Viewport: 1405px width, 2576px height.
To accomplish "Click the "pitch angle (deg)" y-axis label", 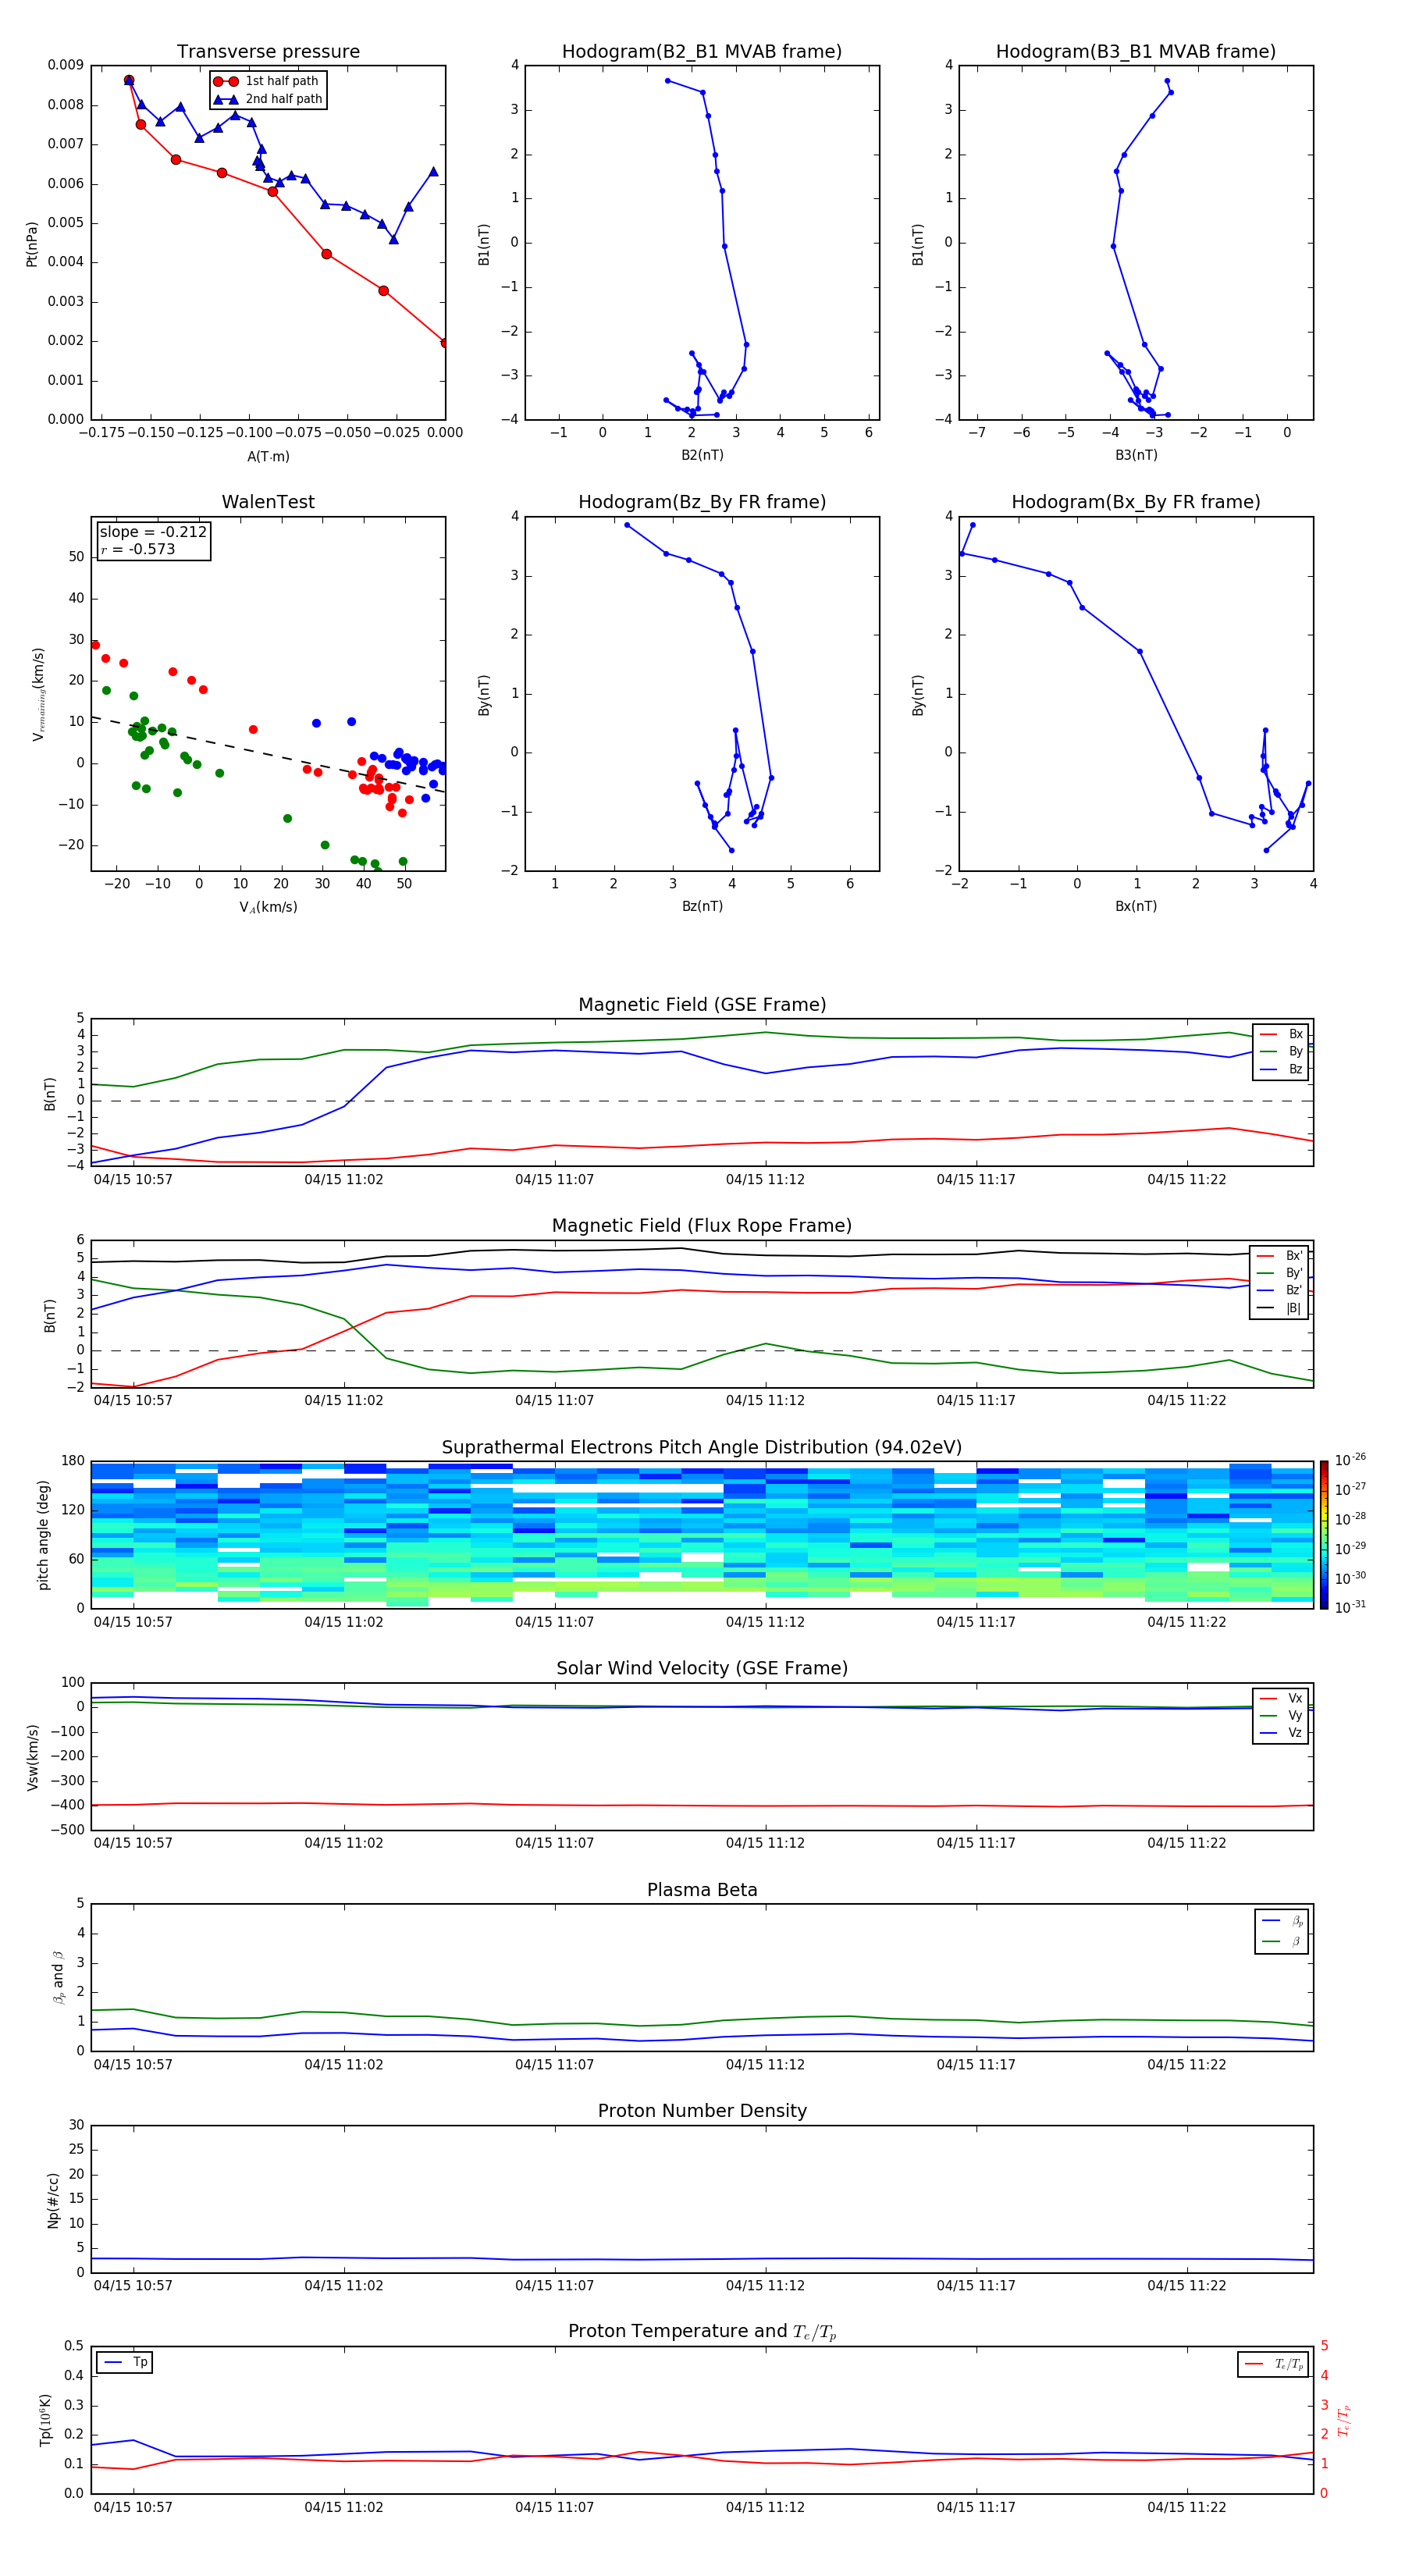I will [x=43, y=1535].
